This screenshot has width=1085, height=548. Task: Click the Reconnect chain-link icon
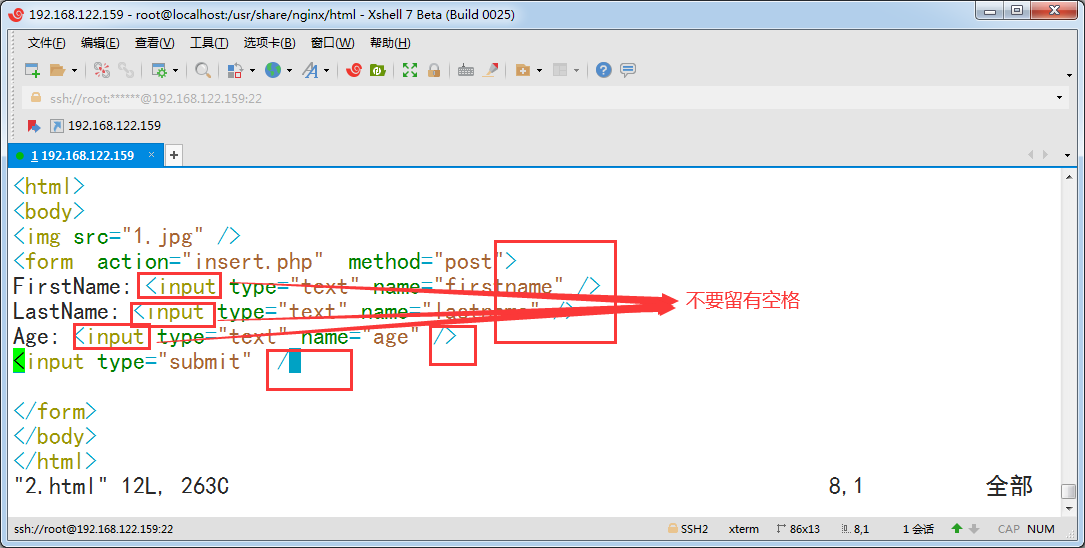pos(126,70)
